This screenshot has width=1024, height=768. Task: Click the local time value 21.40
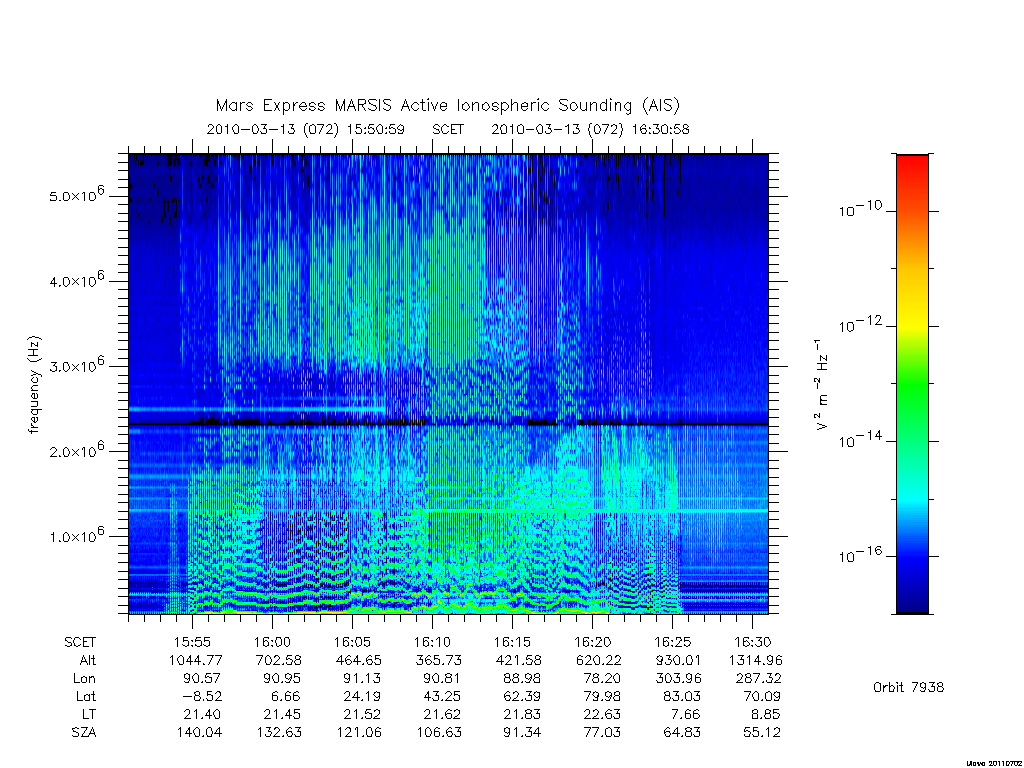[202, 714]
